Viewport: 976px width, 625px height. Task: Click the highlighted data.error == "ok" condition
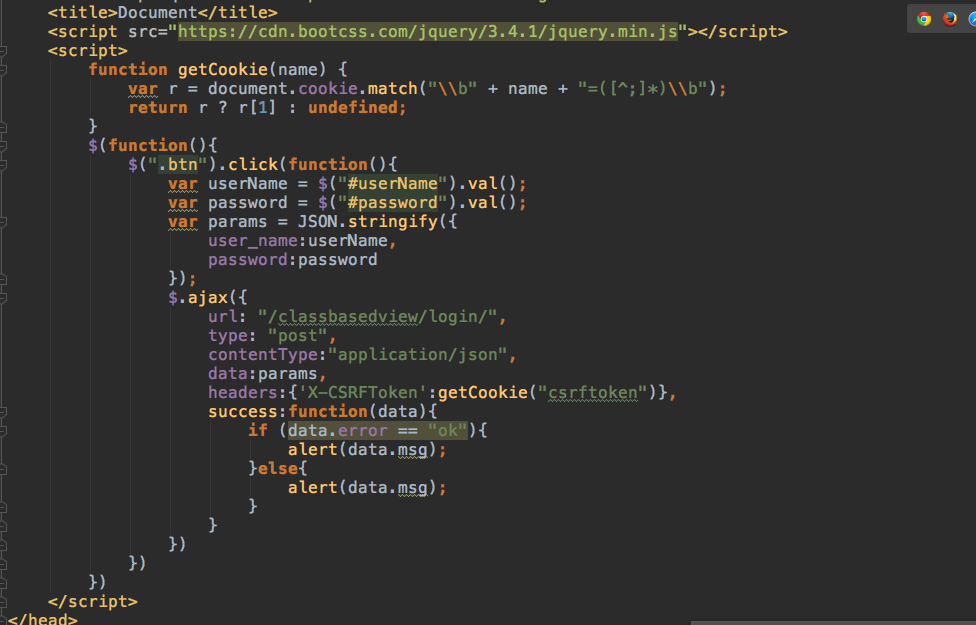(377, 431)
